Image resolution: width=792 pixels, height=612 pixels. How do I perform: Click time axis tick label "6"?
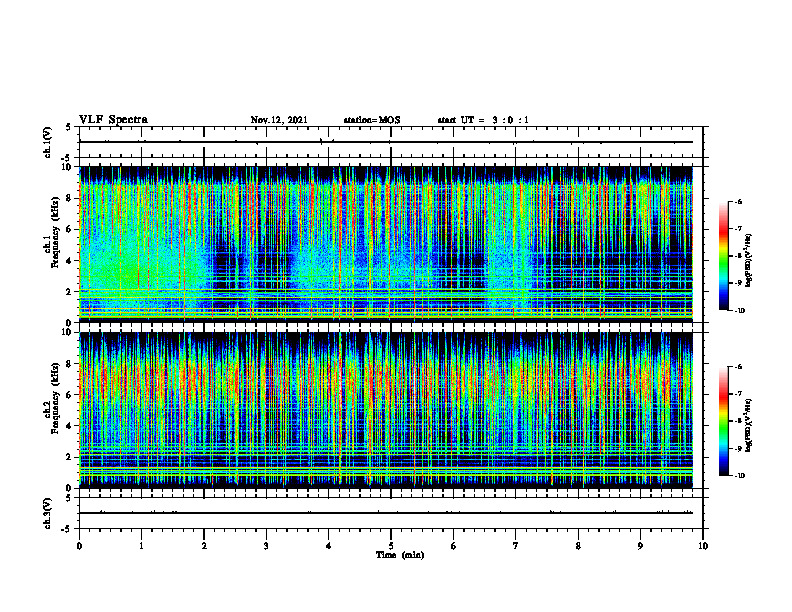[x=454, y=546]
